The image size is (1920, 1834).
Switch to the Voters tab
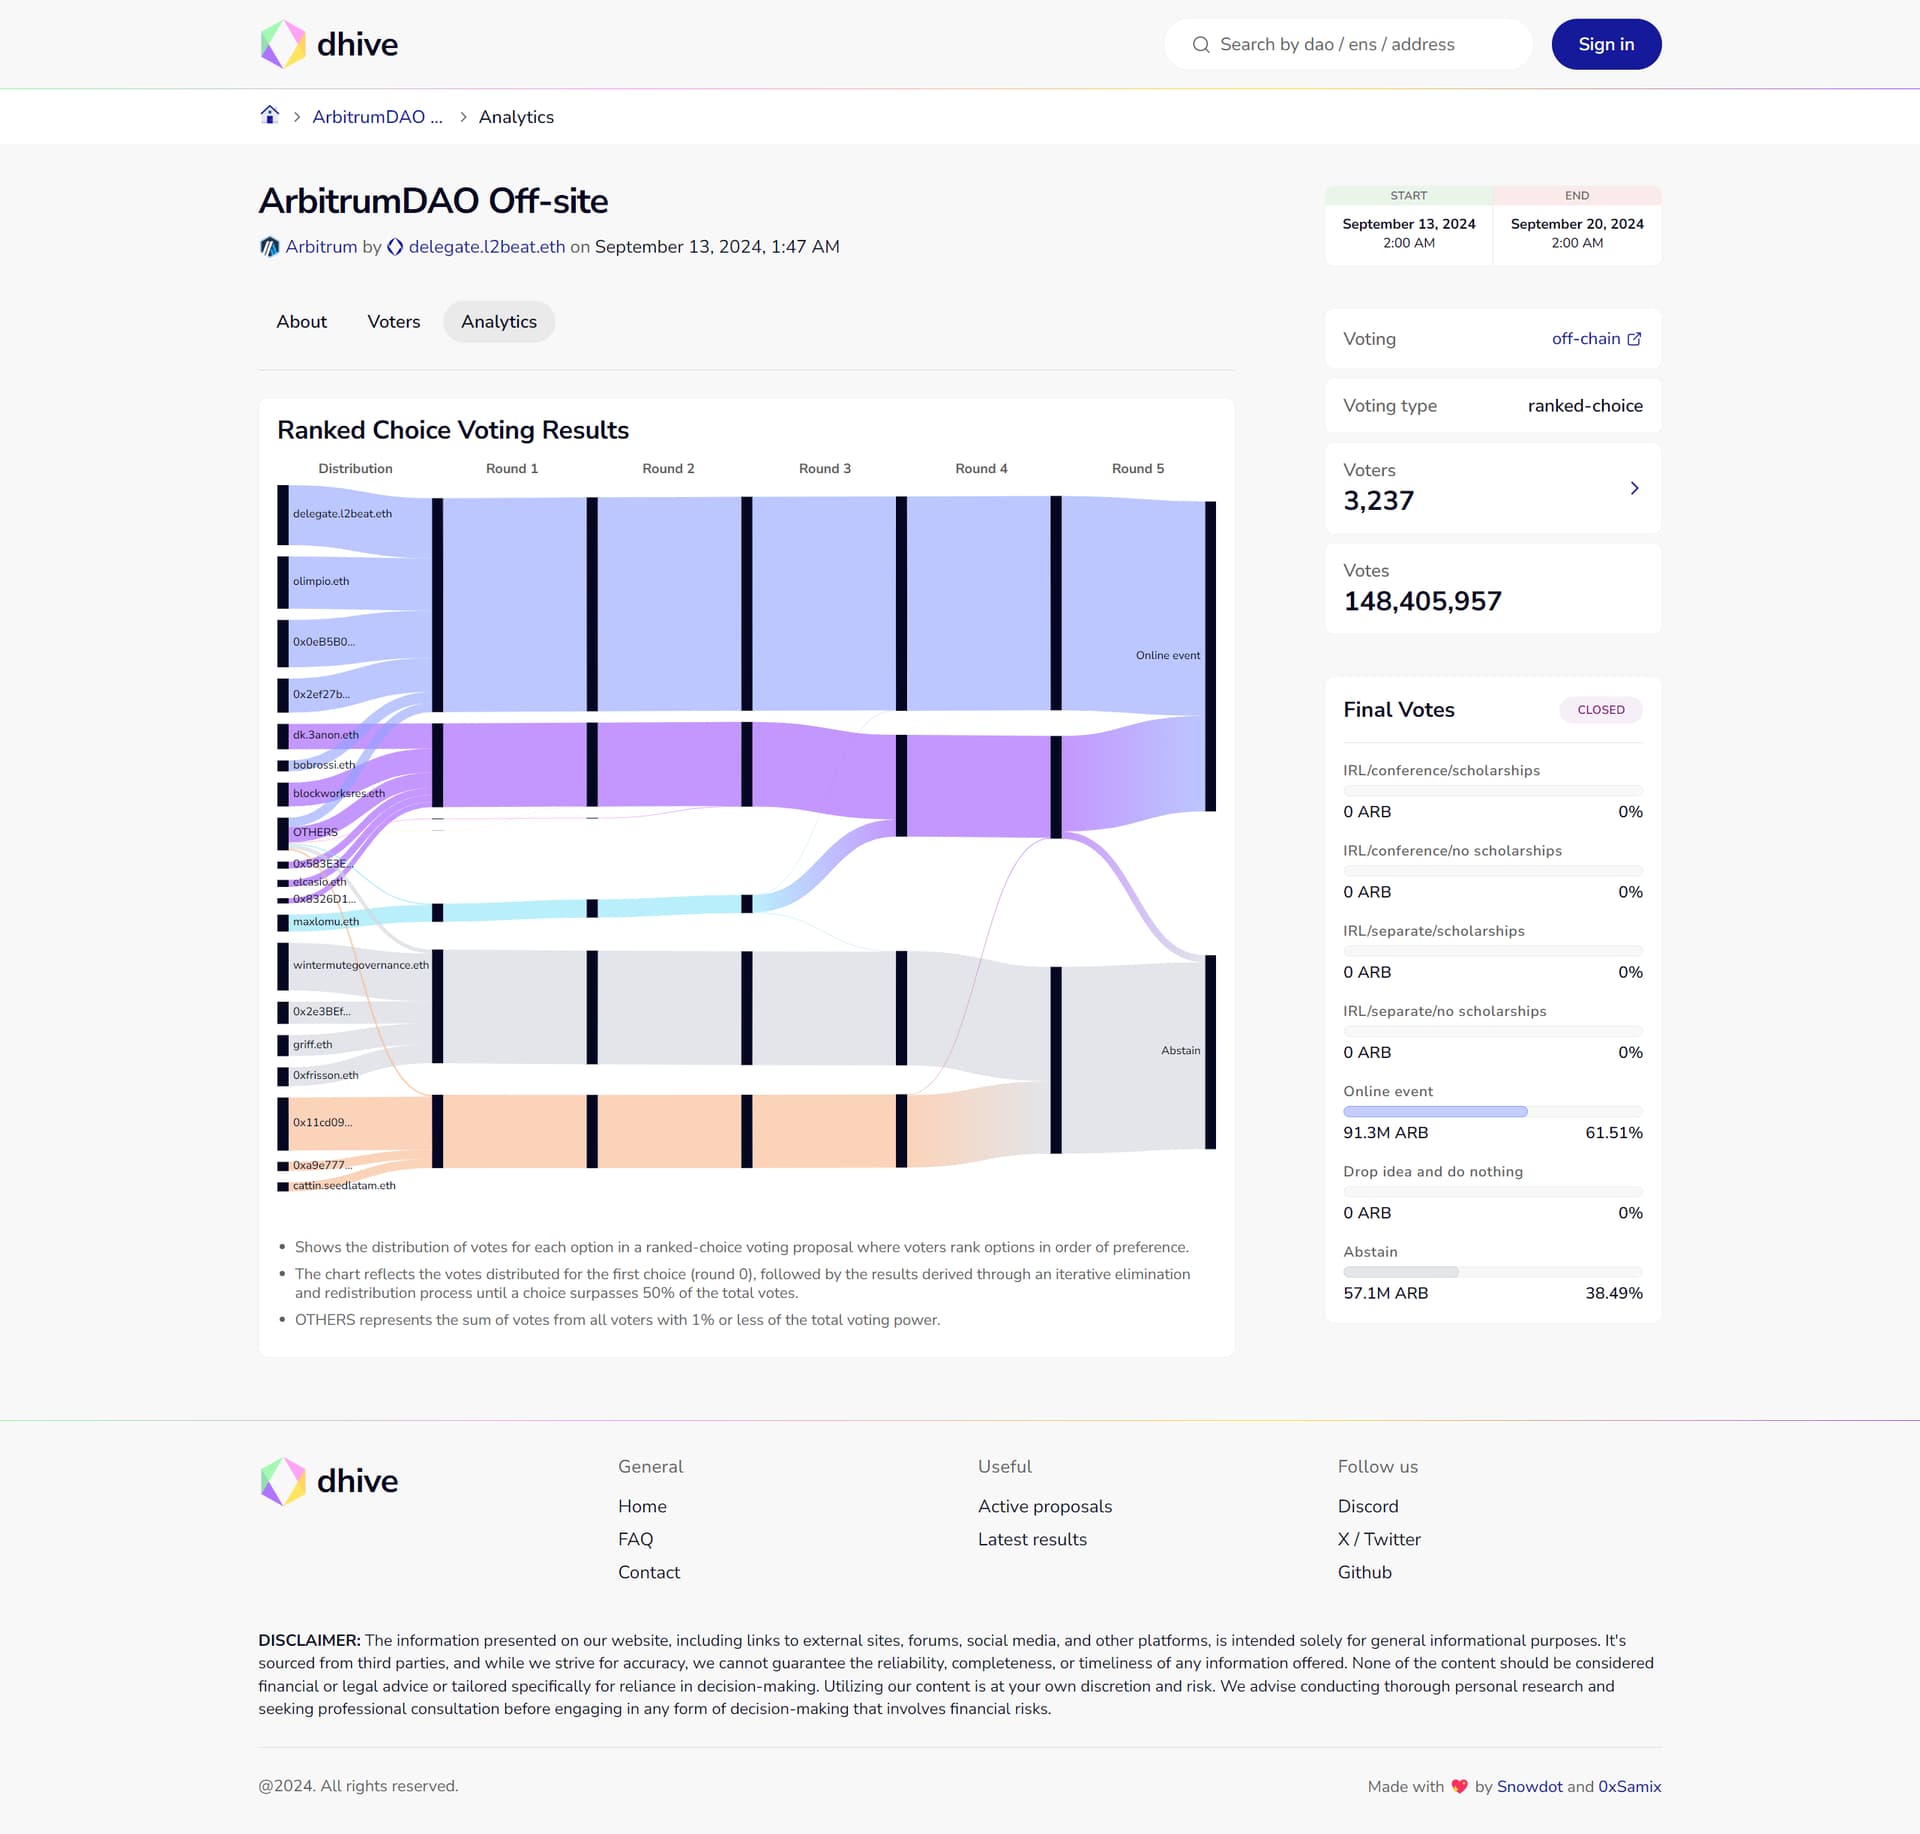[394, 322]
